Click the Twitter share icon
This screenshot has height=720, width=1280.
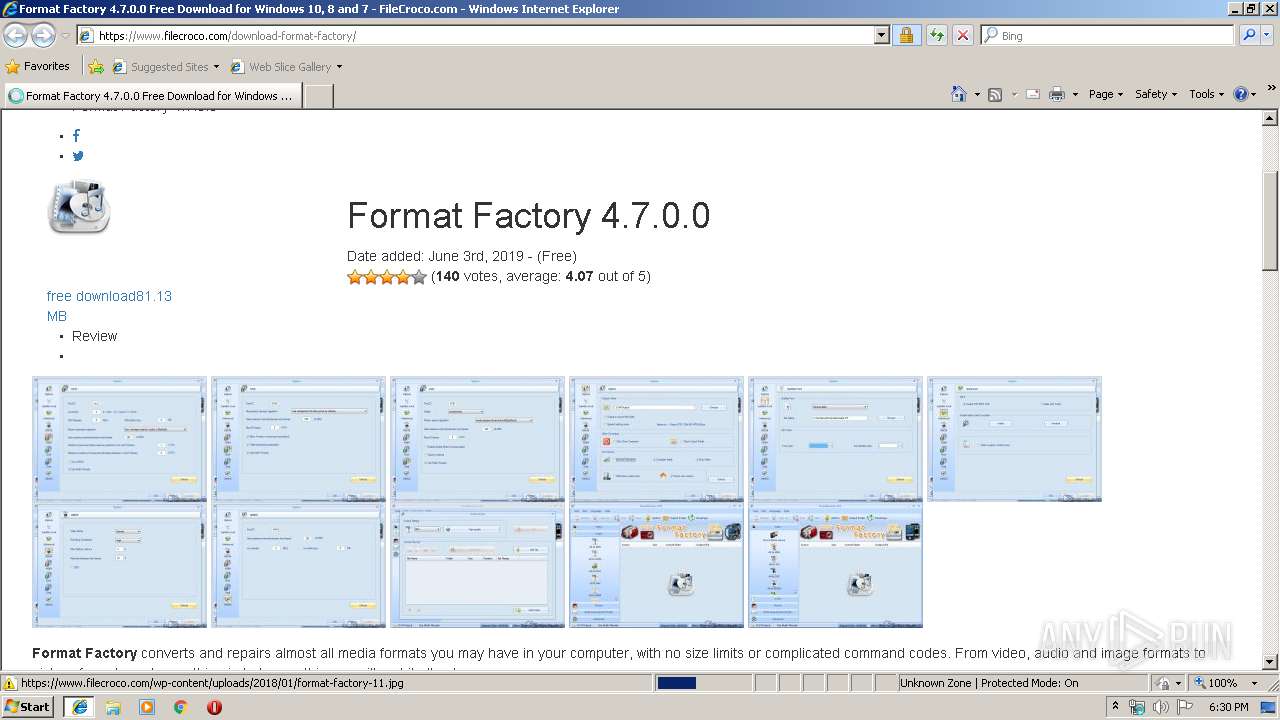click(78, 156)
